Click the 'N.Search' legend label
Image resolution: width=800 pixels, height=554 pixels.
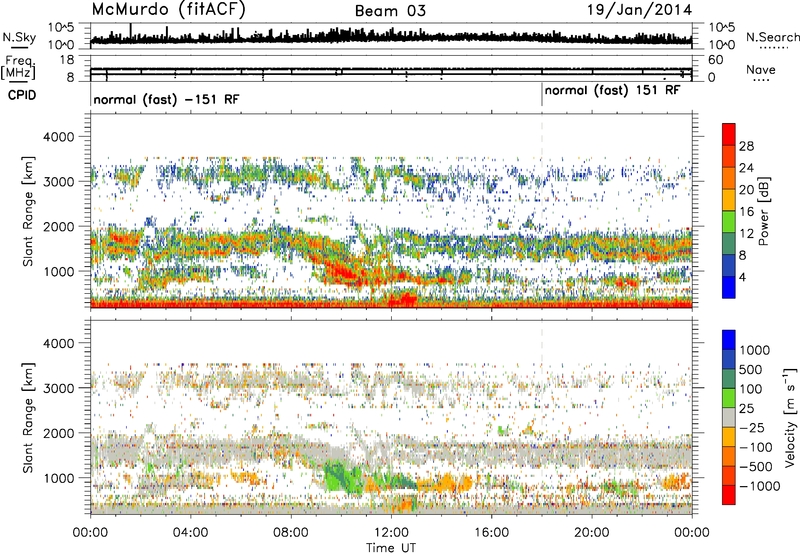[x=772, y=37]
